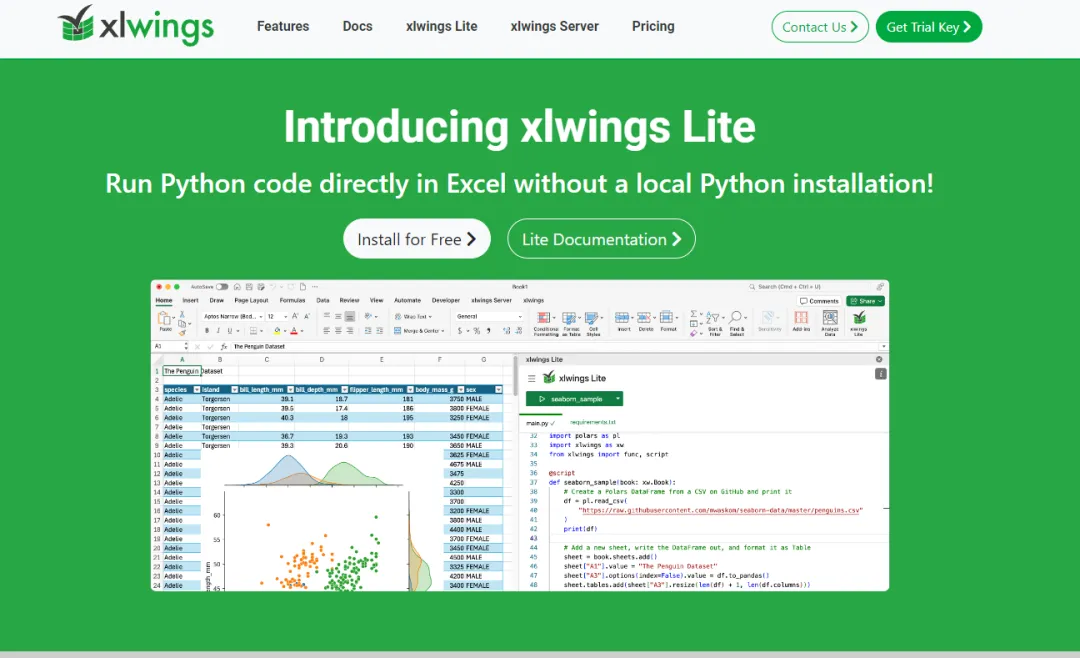Open the Pricing page
This screenshot has height=658, width=1080.
tap(653, 26)
